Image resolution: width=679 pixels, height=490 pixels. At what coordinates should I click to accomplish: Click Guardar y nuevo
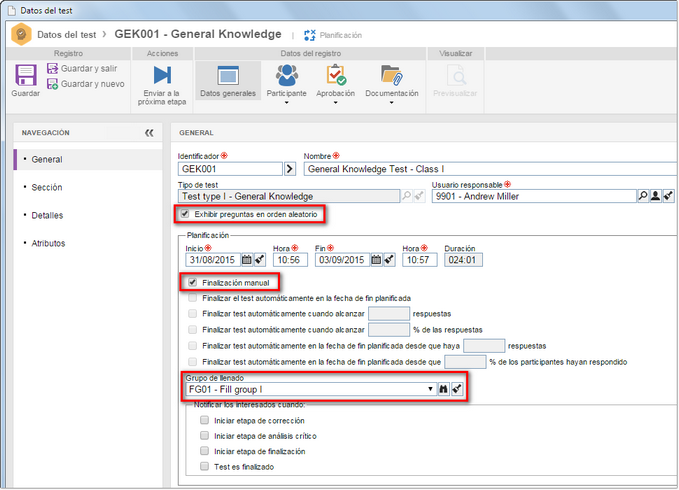(x=86, y=84)
